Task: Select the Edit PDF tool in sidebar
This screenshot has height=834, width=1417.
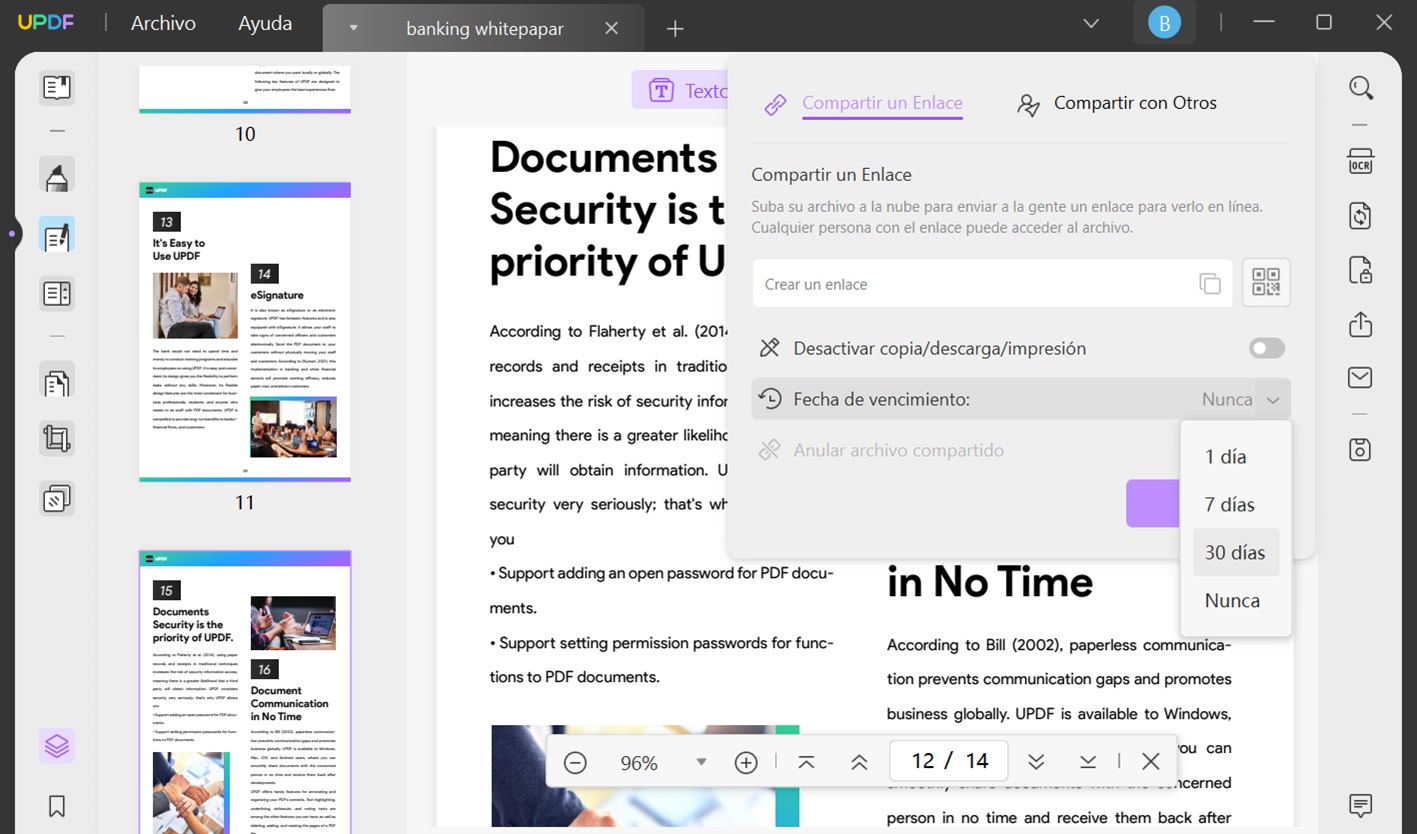Action: (x=57, y=235)
